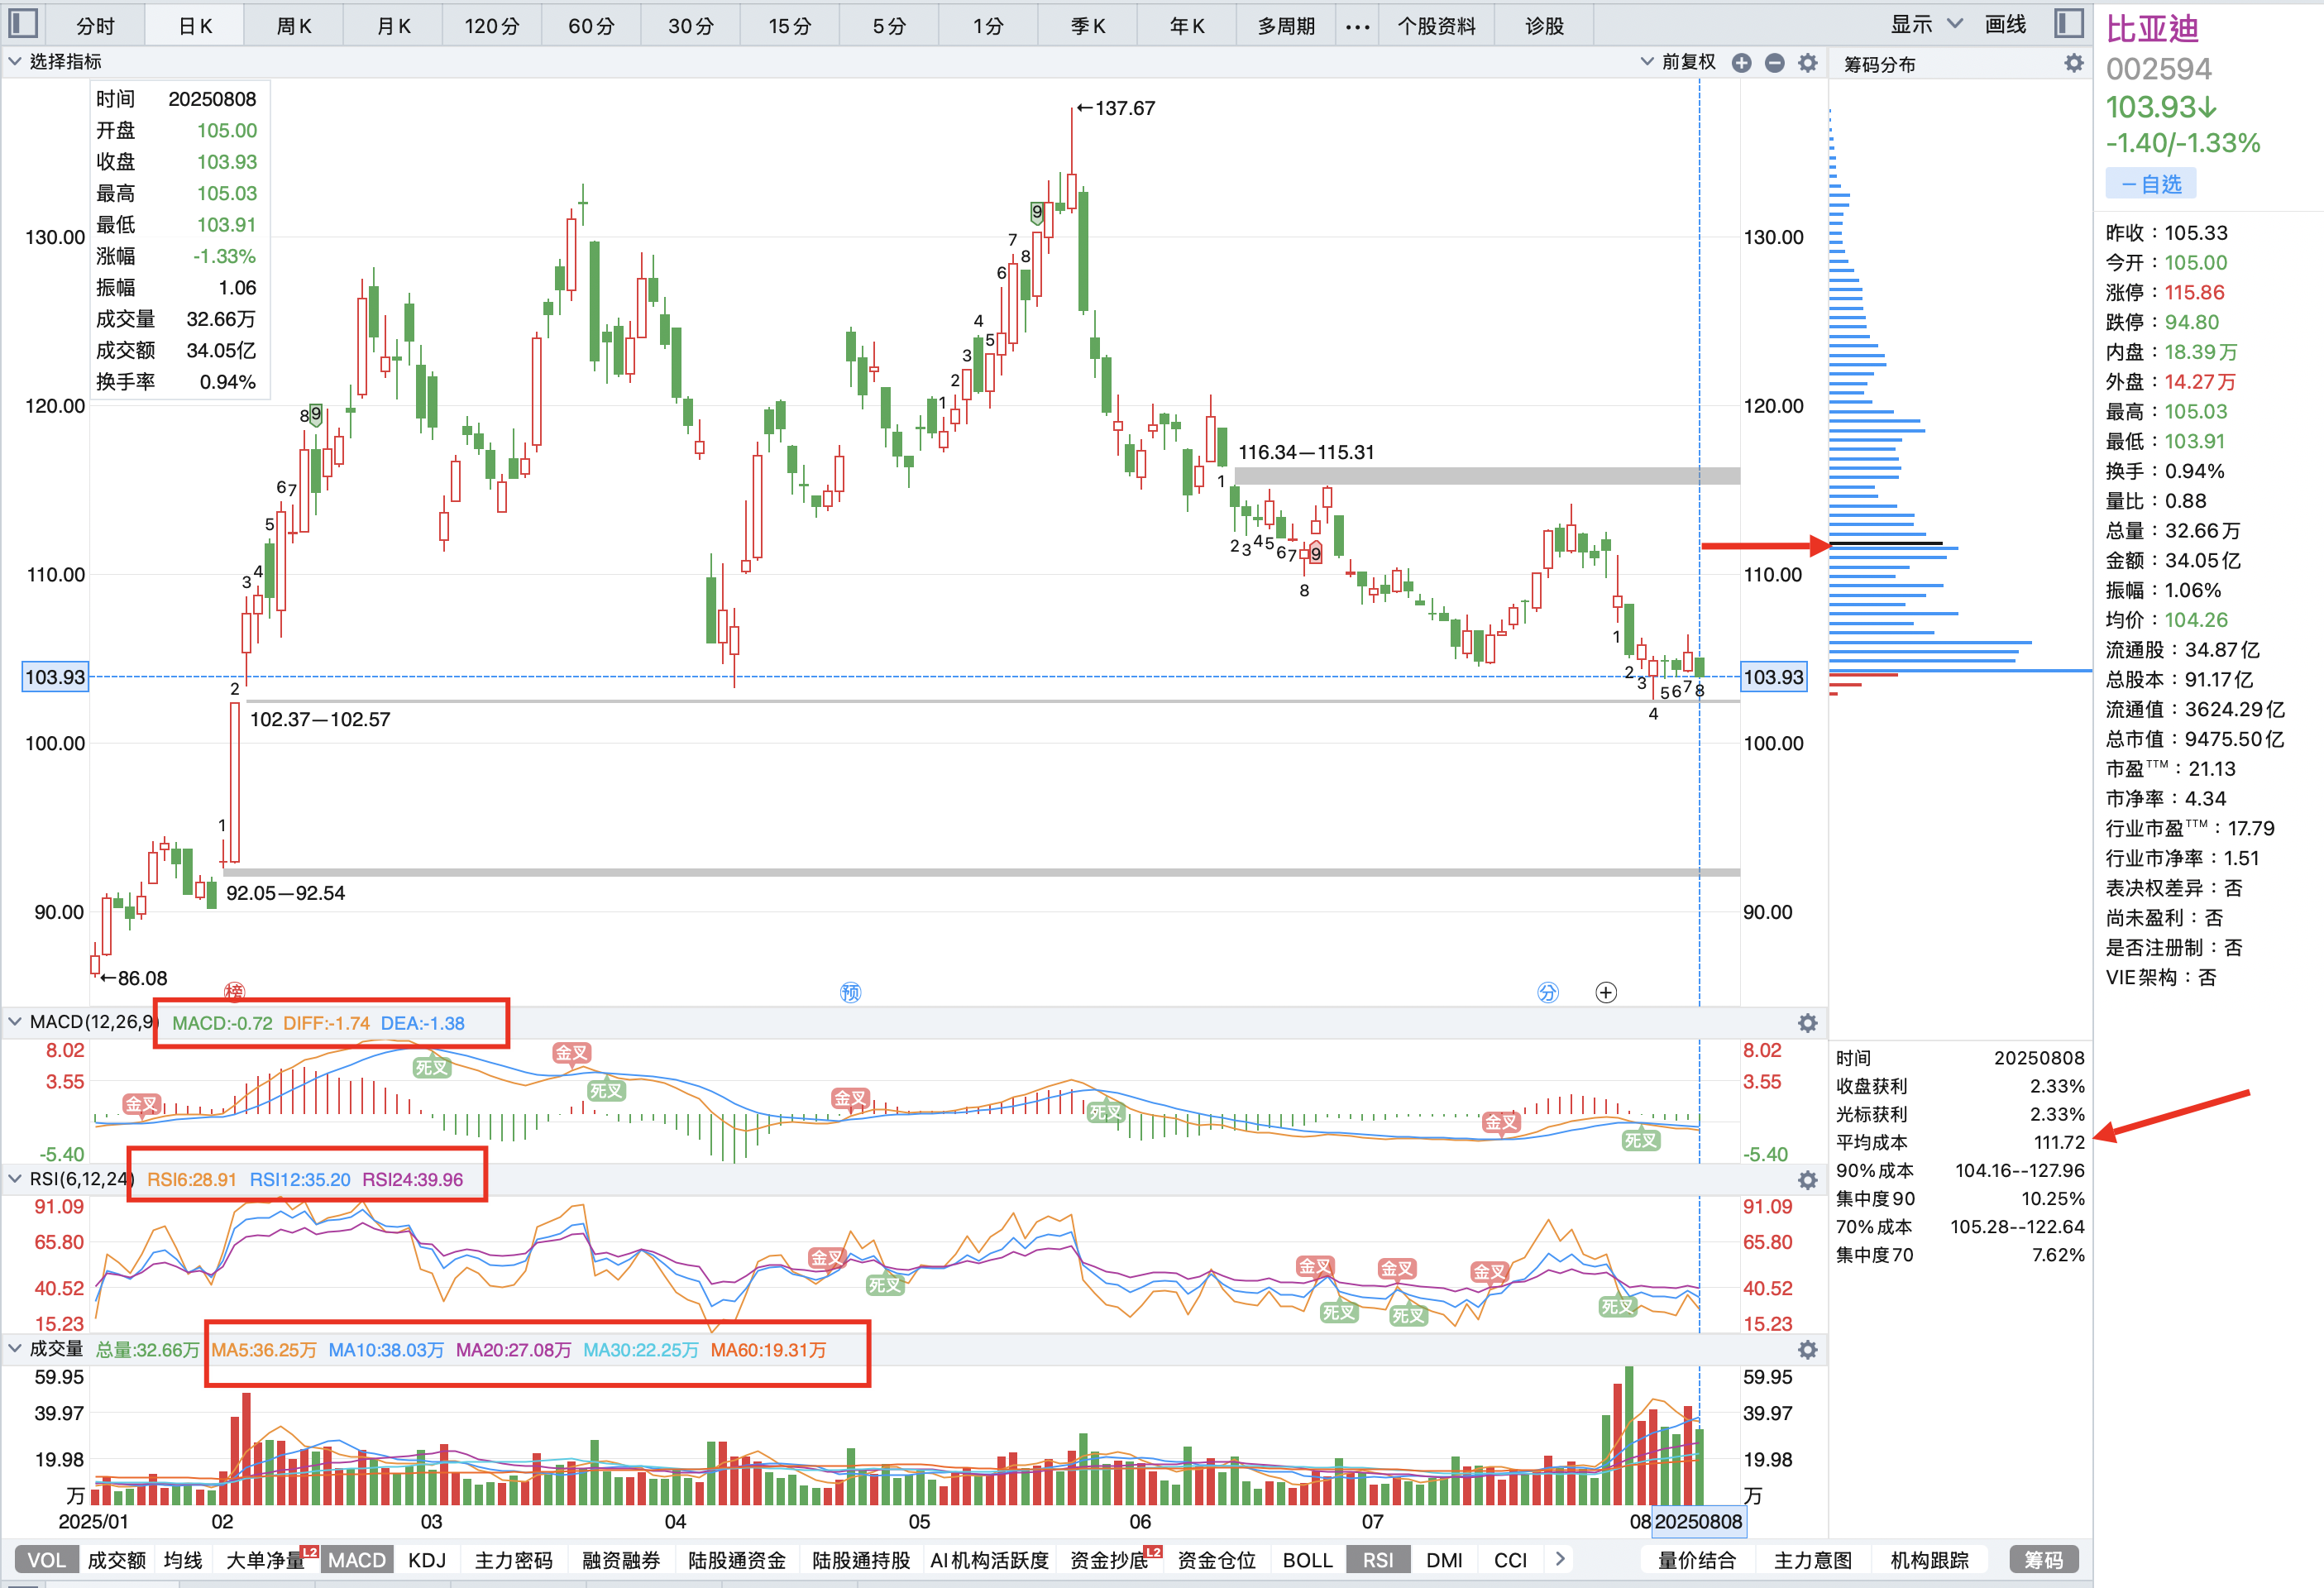Click the zoom-out minus icon near 前复权
The height and width of the screenshot is (1588, 2324).
[1774, 63]
